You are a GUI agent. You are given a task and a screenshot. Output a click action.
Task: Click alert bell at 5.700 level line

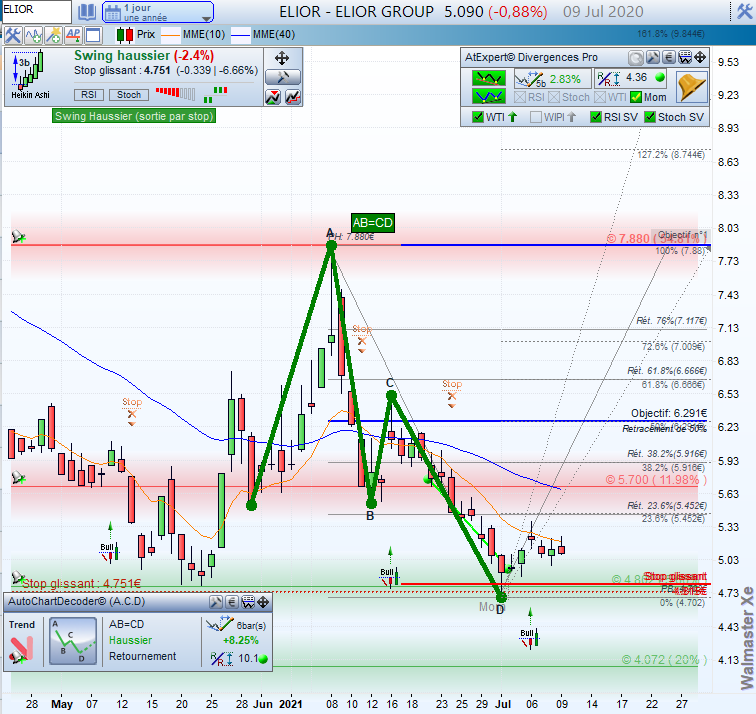point(18,478)
